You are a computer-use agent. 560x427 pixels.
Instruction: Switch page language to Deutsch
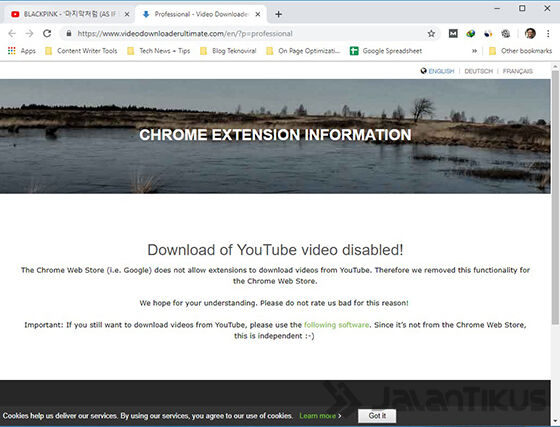pos(479,71)
